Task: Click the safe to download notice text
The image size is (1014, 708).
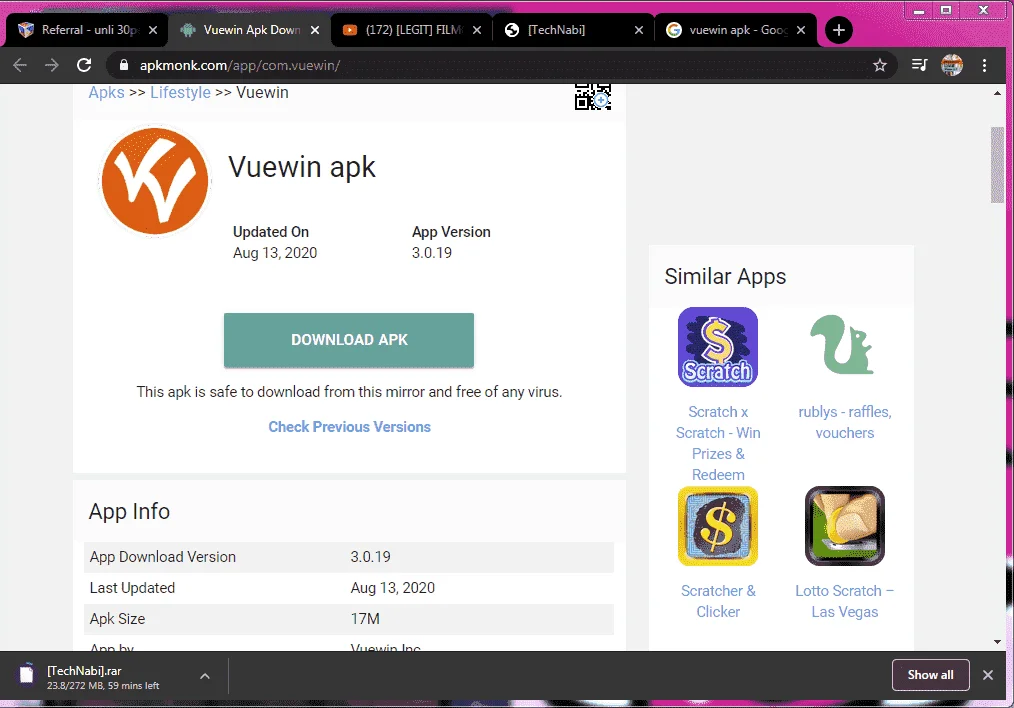Action: coord(349,392)
